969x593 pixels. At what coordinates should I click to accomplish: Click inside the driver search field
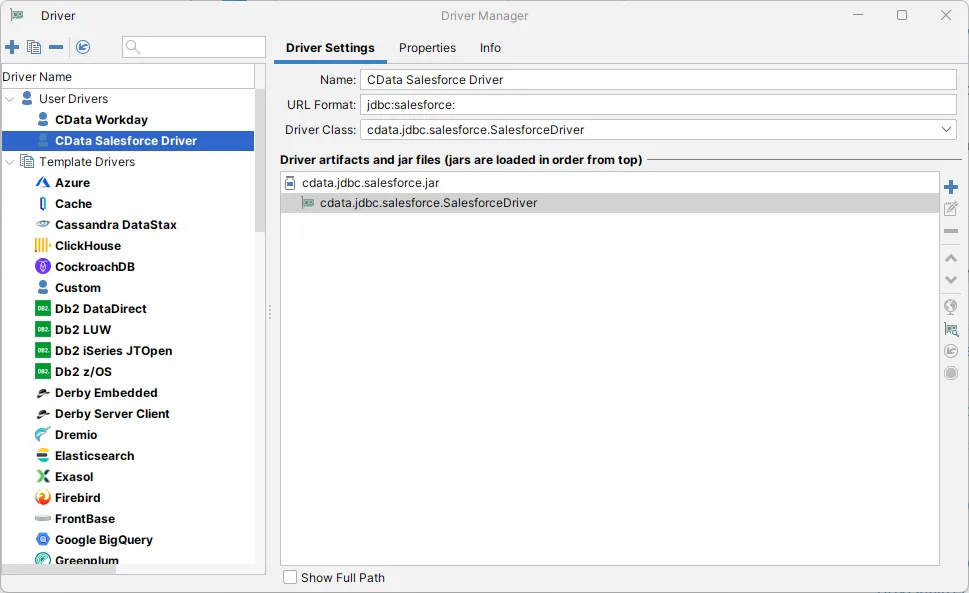click(x=193, y=47)
